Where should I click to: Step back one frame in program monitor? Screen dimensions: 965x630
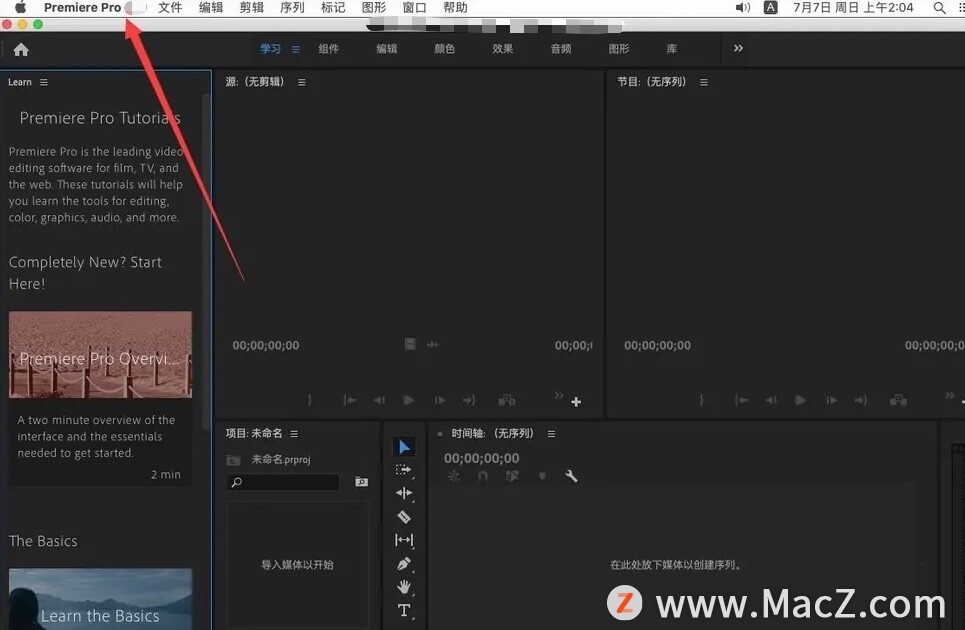(x=771, y=401)
